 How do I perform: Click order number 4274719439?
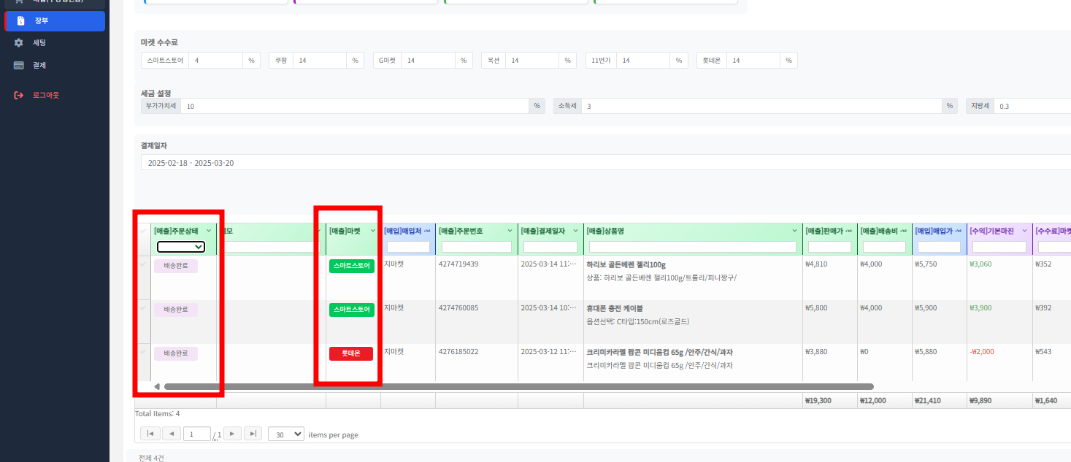click(x=458, y=264)
